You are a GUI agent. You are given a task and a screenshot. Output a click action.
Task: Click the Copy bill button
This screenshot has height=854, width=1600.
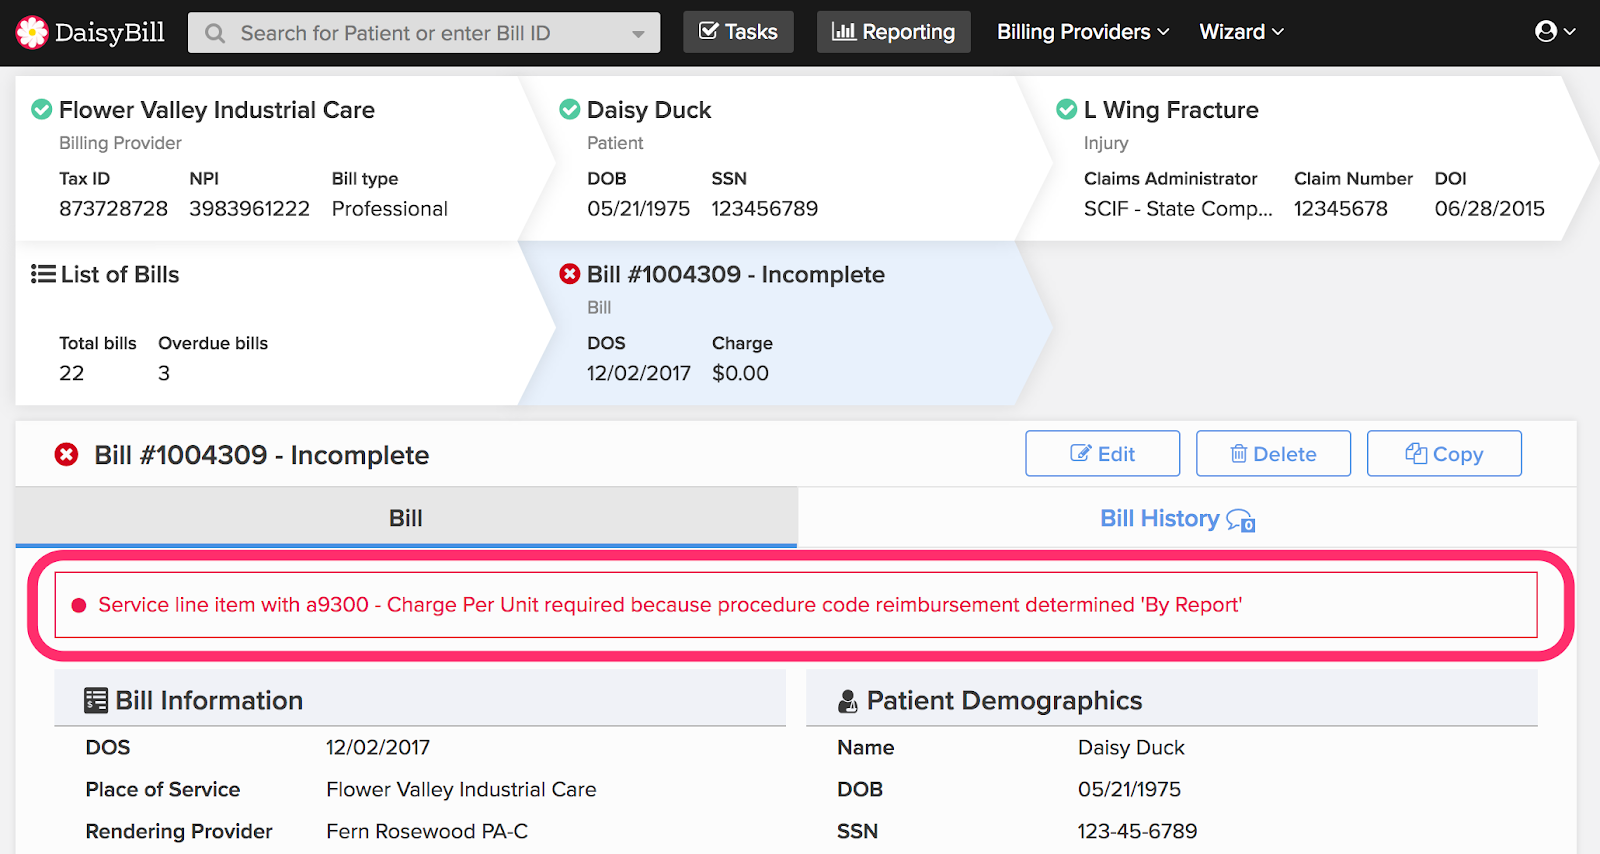pyautogui.click(x=1445, y=454)
